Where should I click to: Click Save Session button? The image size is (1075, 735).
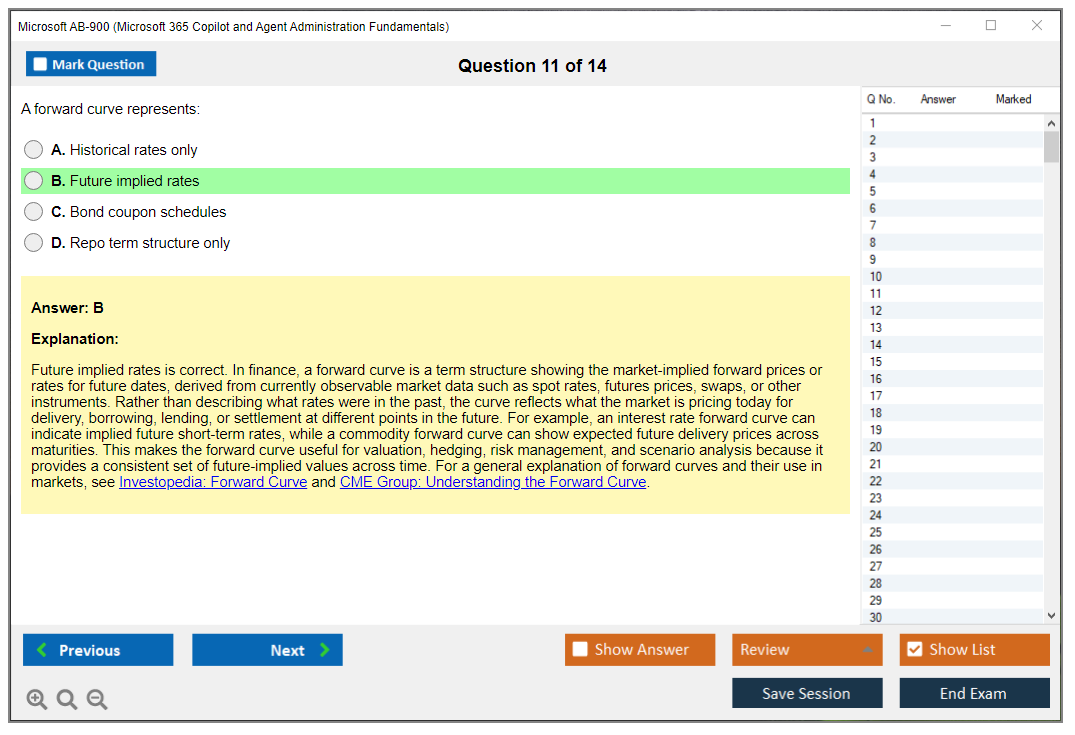807,693
